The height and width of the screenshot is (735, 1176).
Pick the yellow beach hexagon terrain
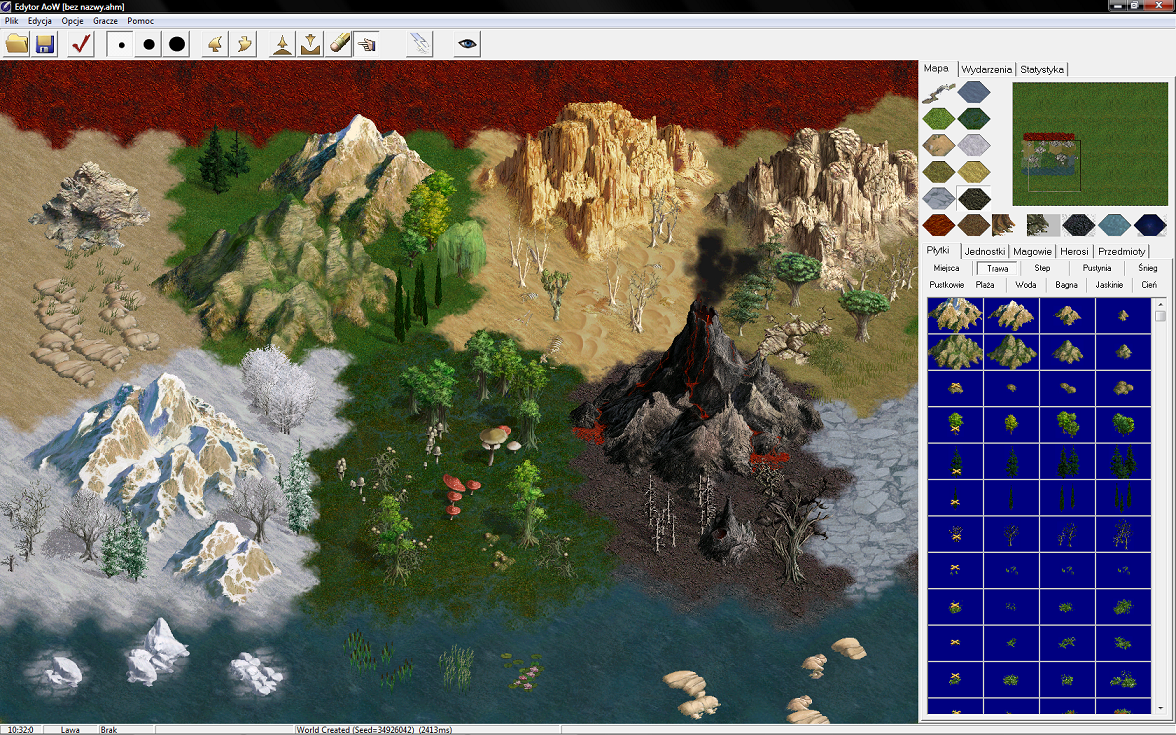click(974, 172)
